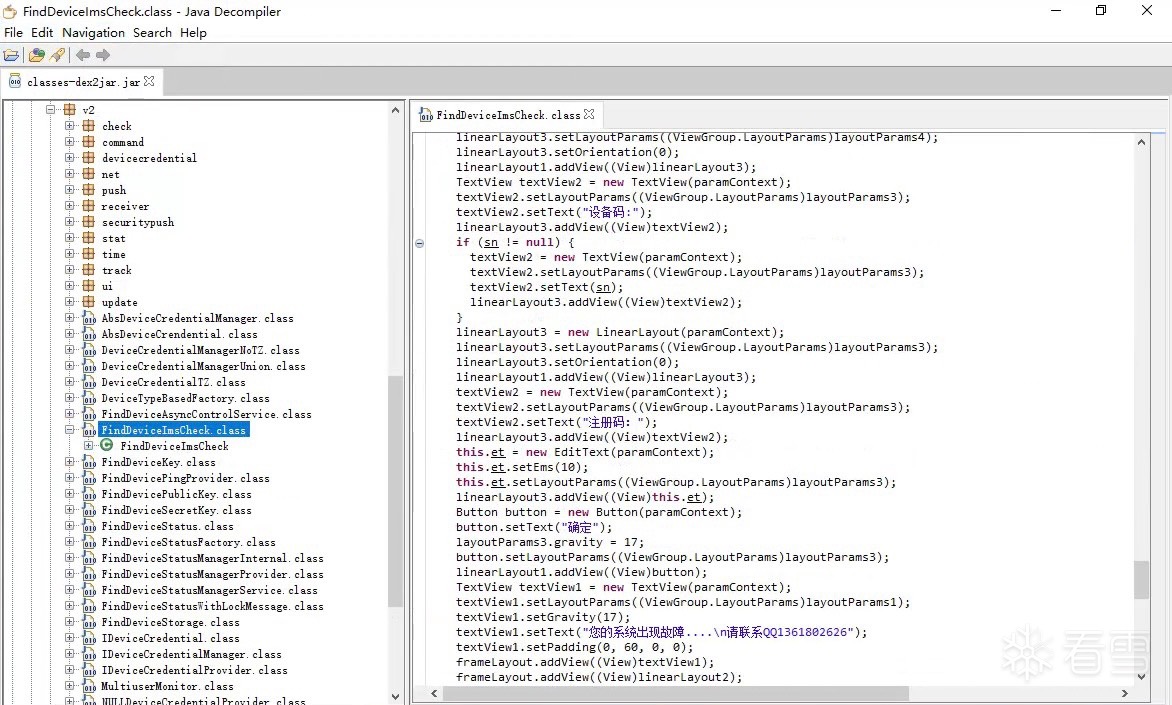Click the Search toolbar icon
The width and height of the screenshot is (1172, 705).
coord(58,55)
